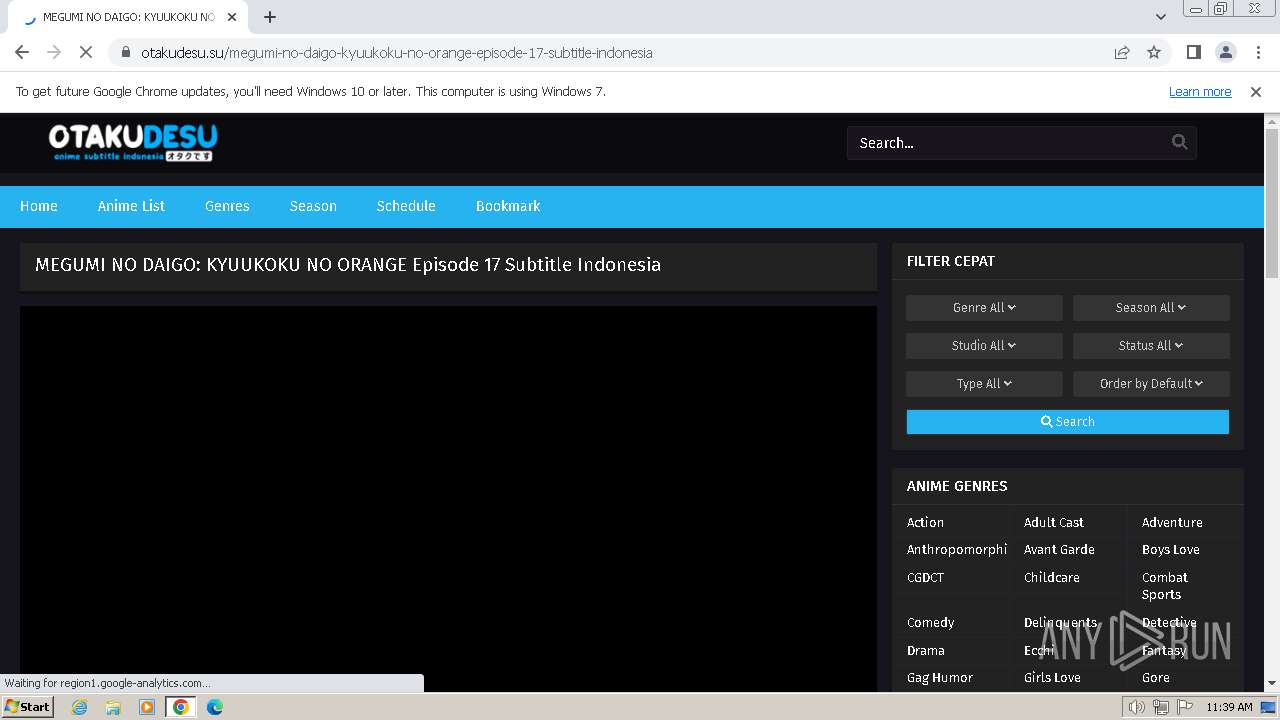Image resolution: width=1280 pixels, height=720 pixels.
Task: Open the Anime List menu item
Action: tap(131, 206)
